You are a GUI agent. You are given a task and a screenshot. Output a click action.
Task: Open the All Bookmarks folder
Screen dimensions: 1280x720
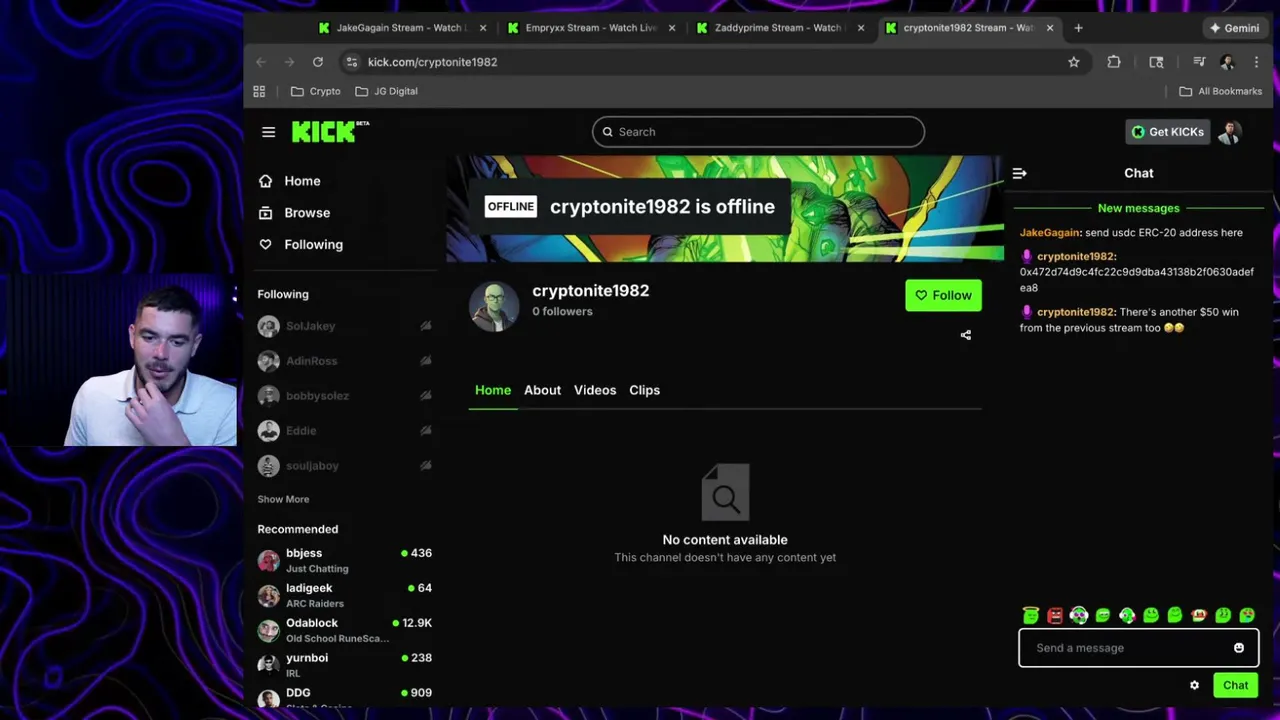point(1220,91)
